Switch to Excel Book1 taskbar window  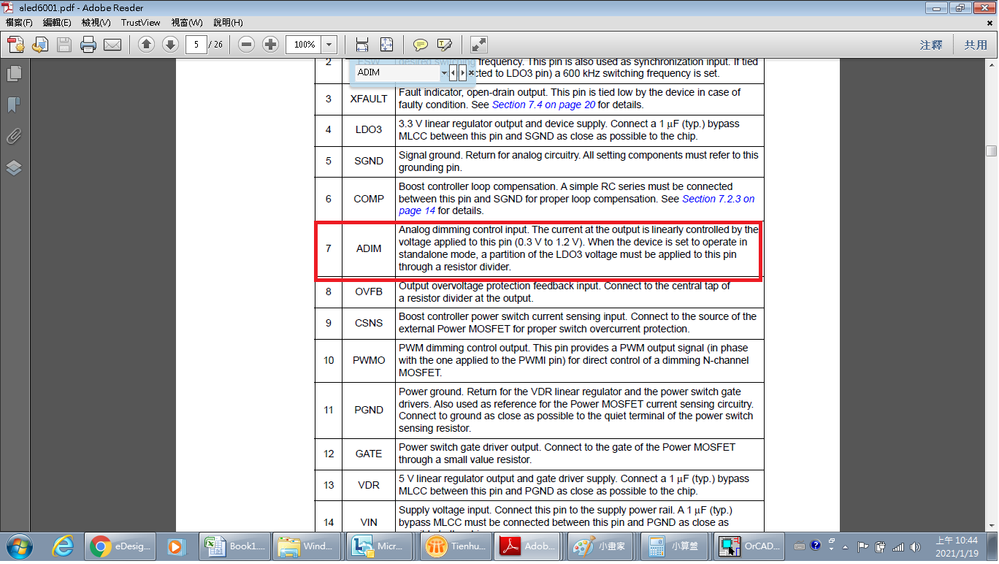[x=233, y=547]
